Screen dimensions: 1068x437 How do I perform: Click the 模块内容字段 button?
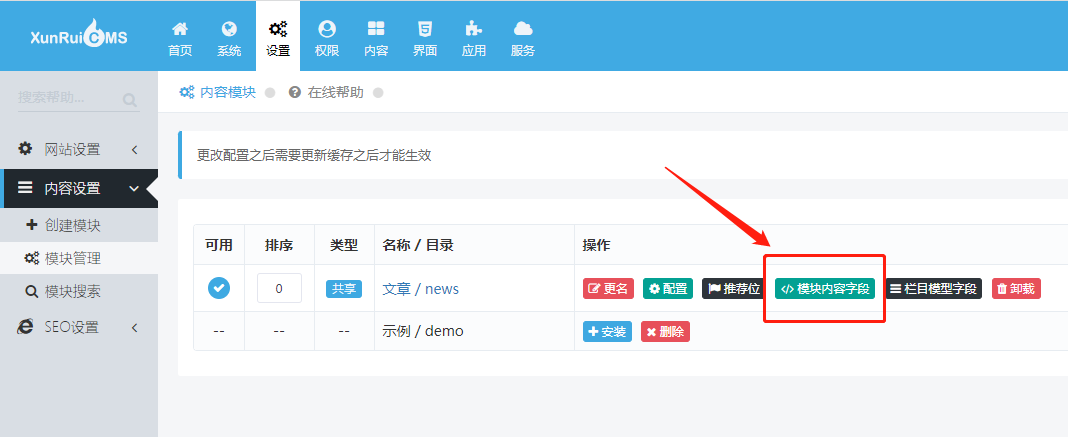[x=824, y=289]
